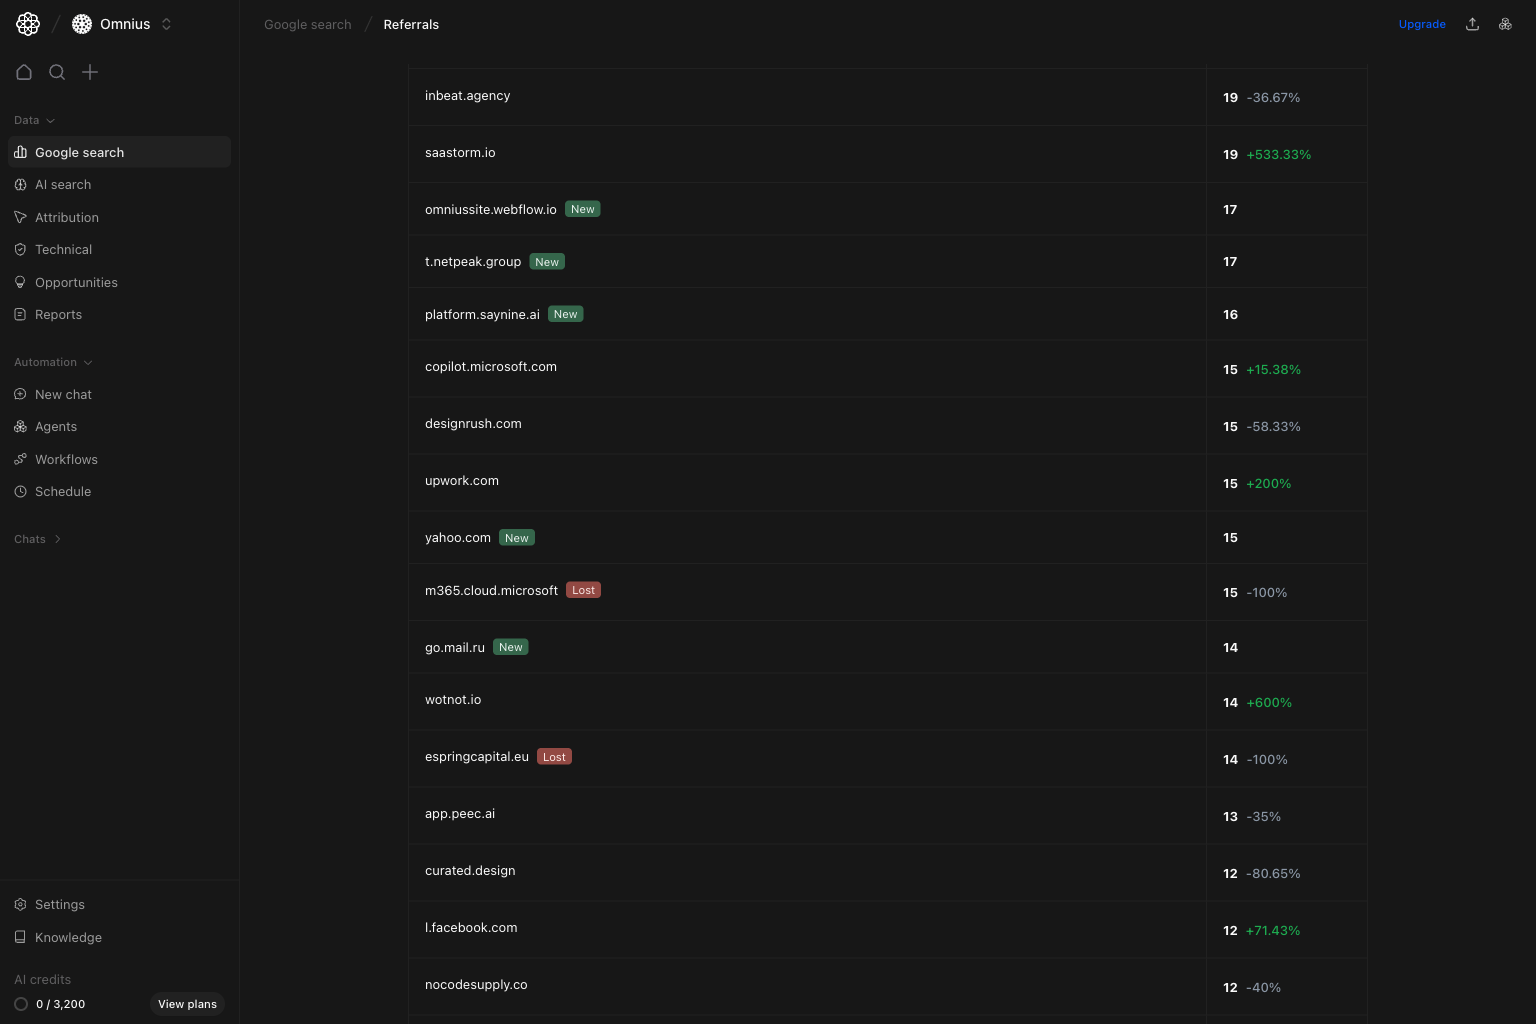Open the AI search section
Screen dimensions: 1536x1024
tap(63, 184)
